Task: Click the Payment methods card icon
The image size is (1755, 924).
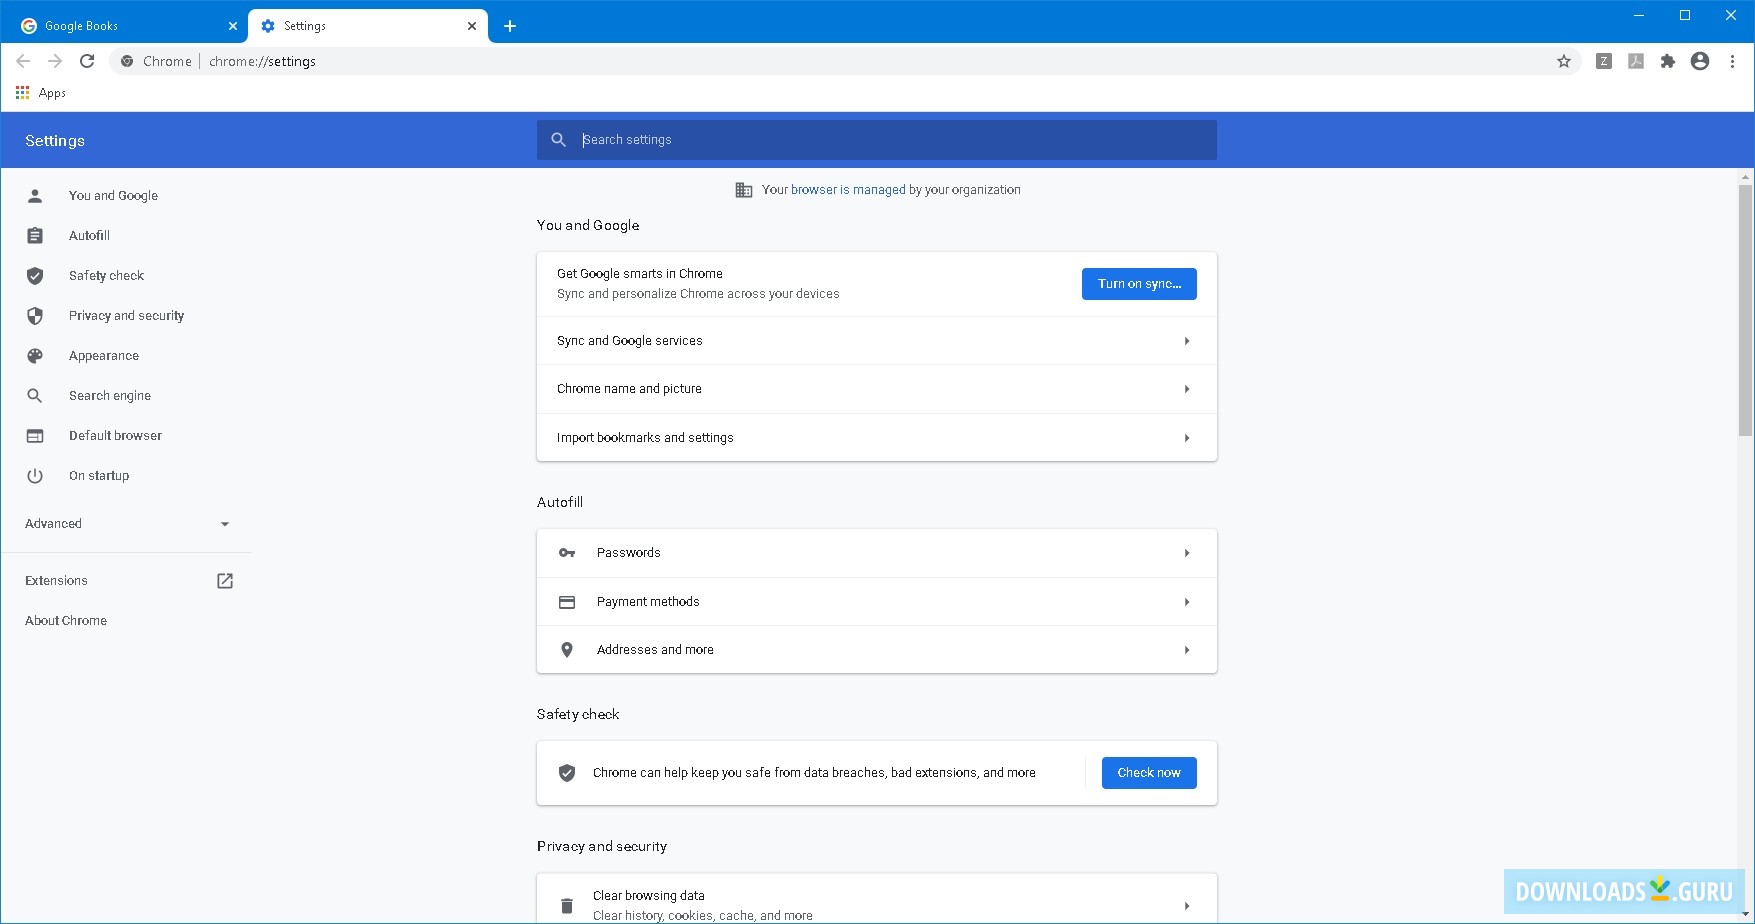Action: click(x=567, y=601)
